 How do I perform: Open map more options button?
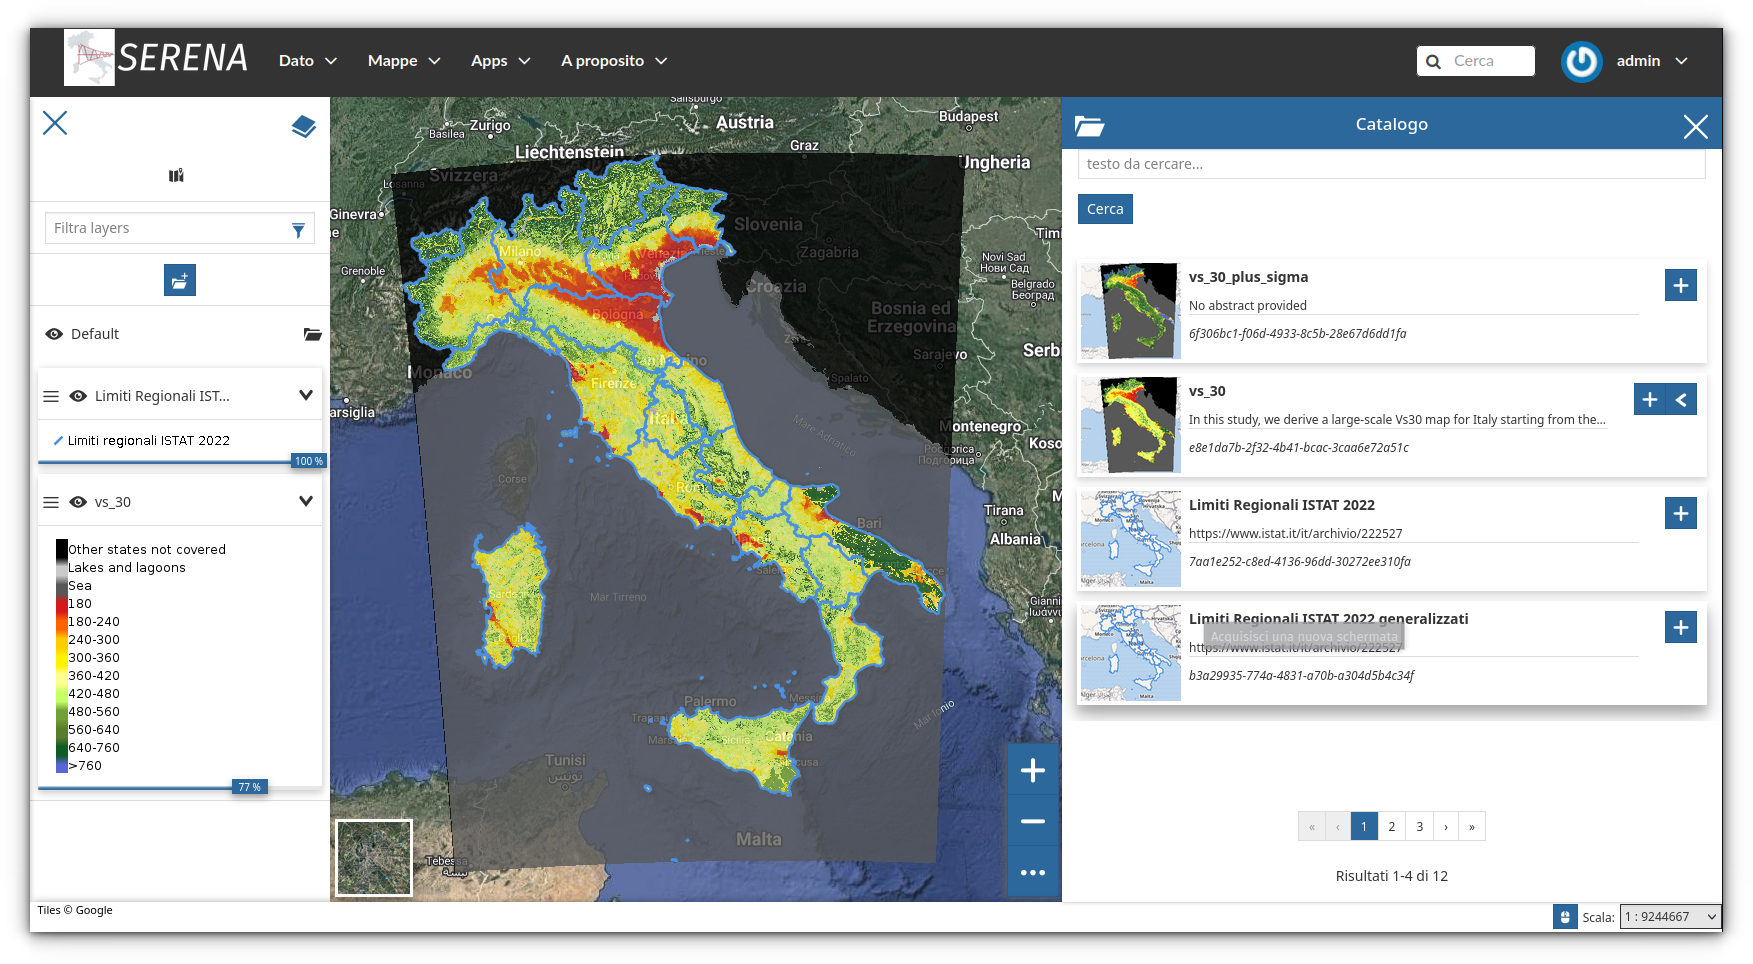[x=1033, y=872]
